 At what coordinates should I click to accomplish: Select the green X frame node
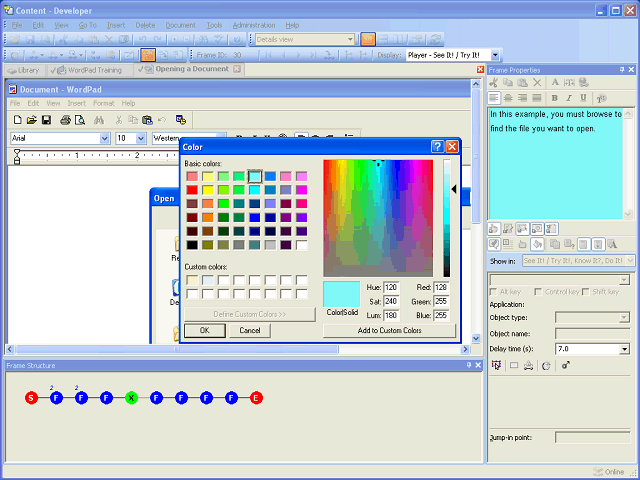coord(131,398)
